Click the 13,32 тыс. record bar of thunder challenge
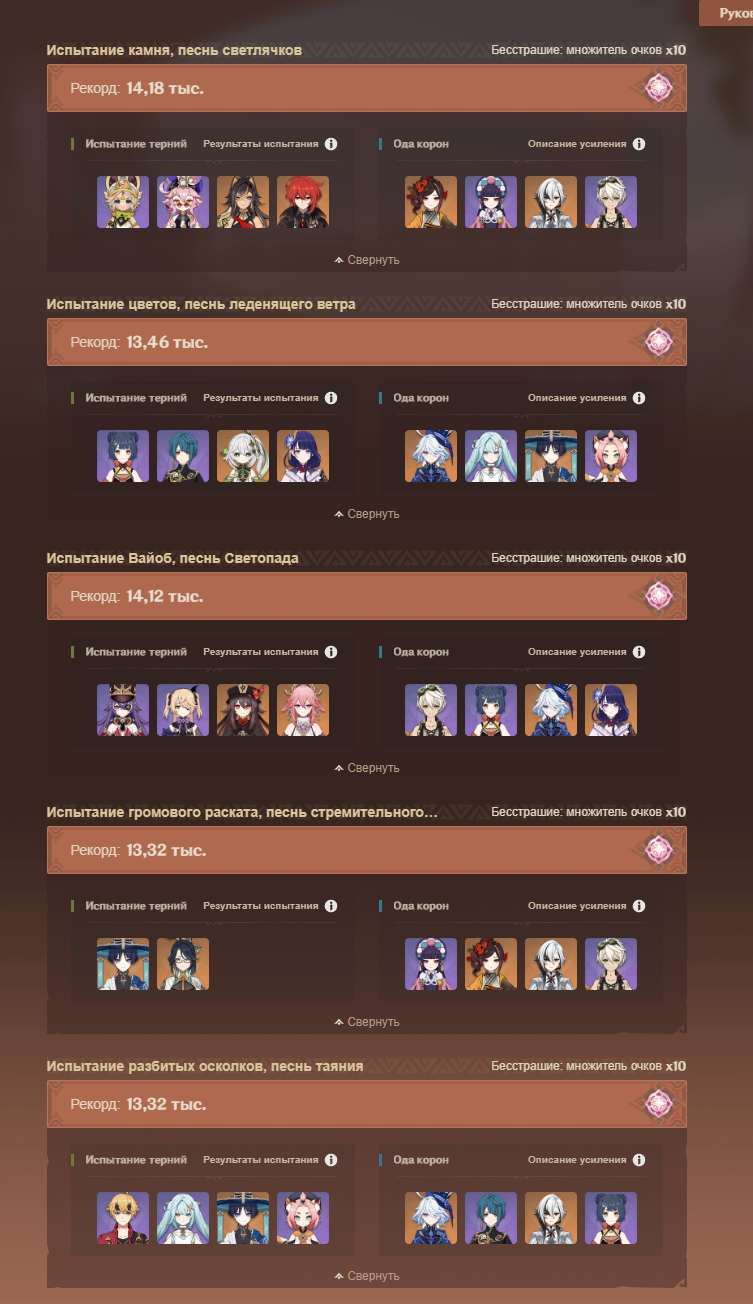 point(367,850)
